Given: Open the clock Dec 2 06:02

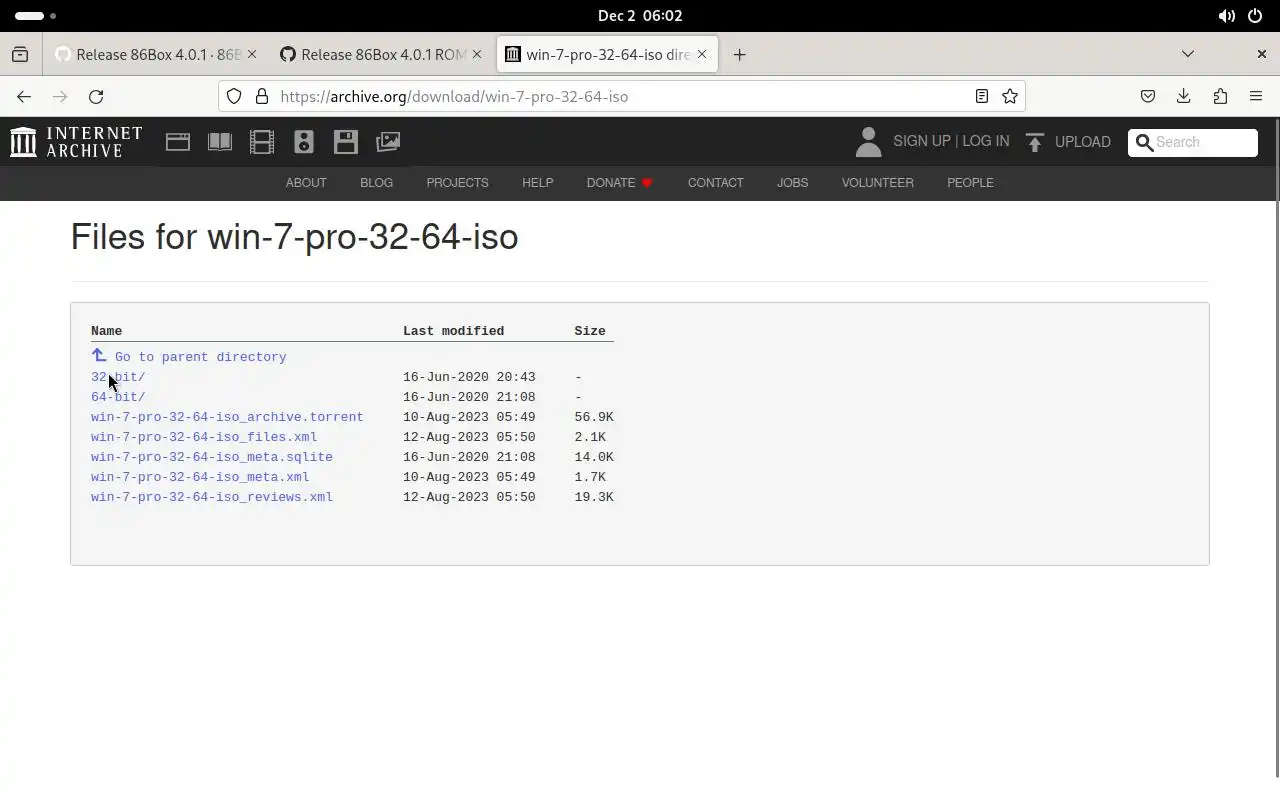Looking at the screenshot, I should coord(640,16).
